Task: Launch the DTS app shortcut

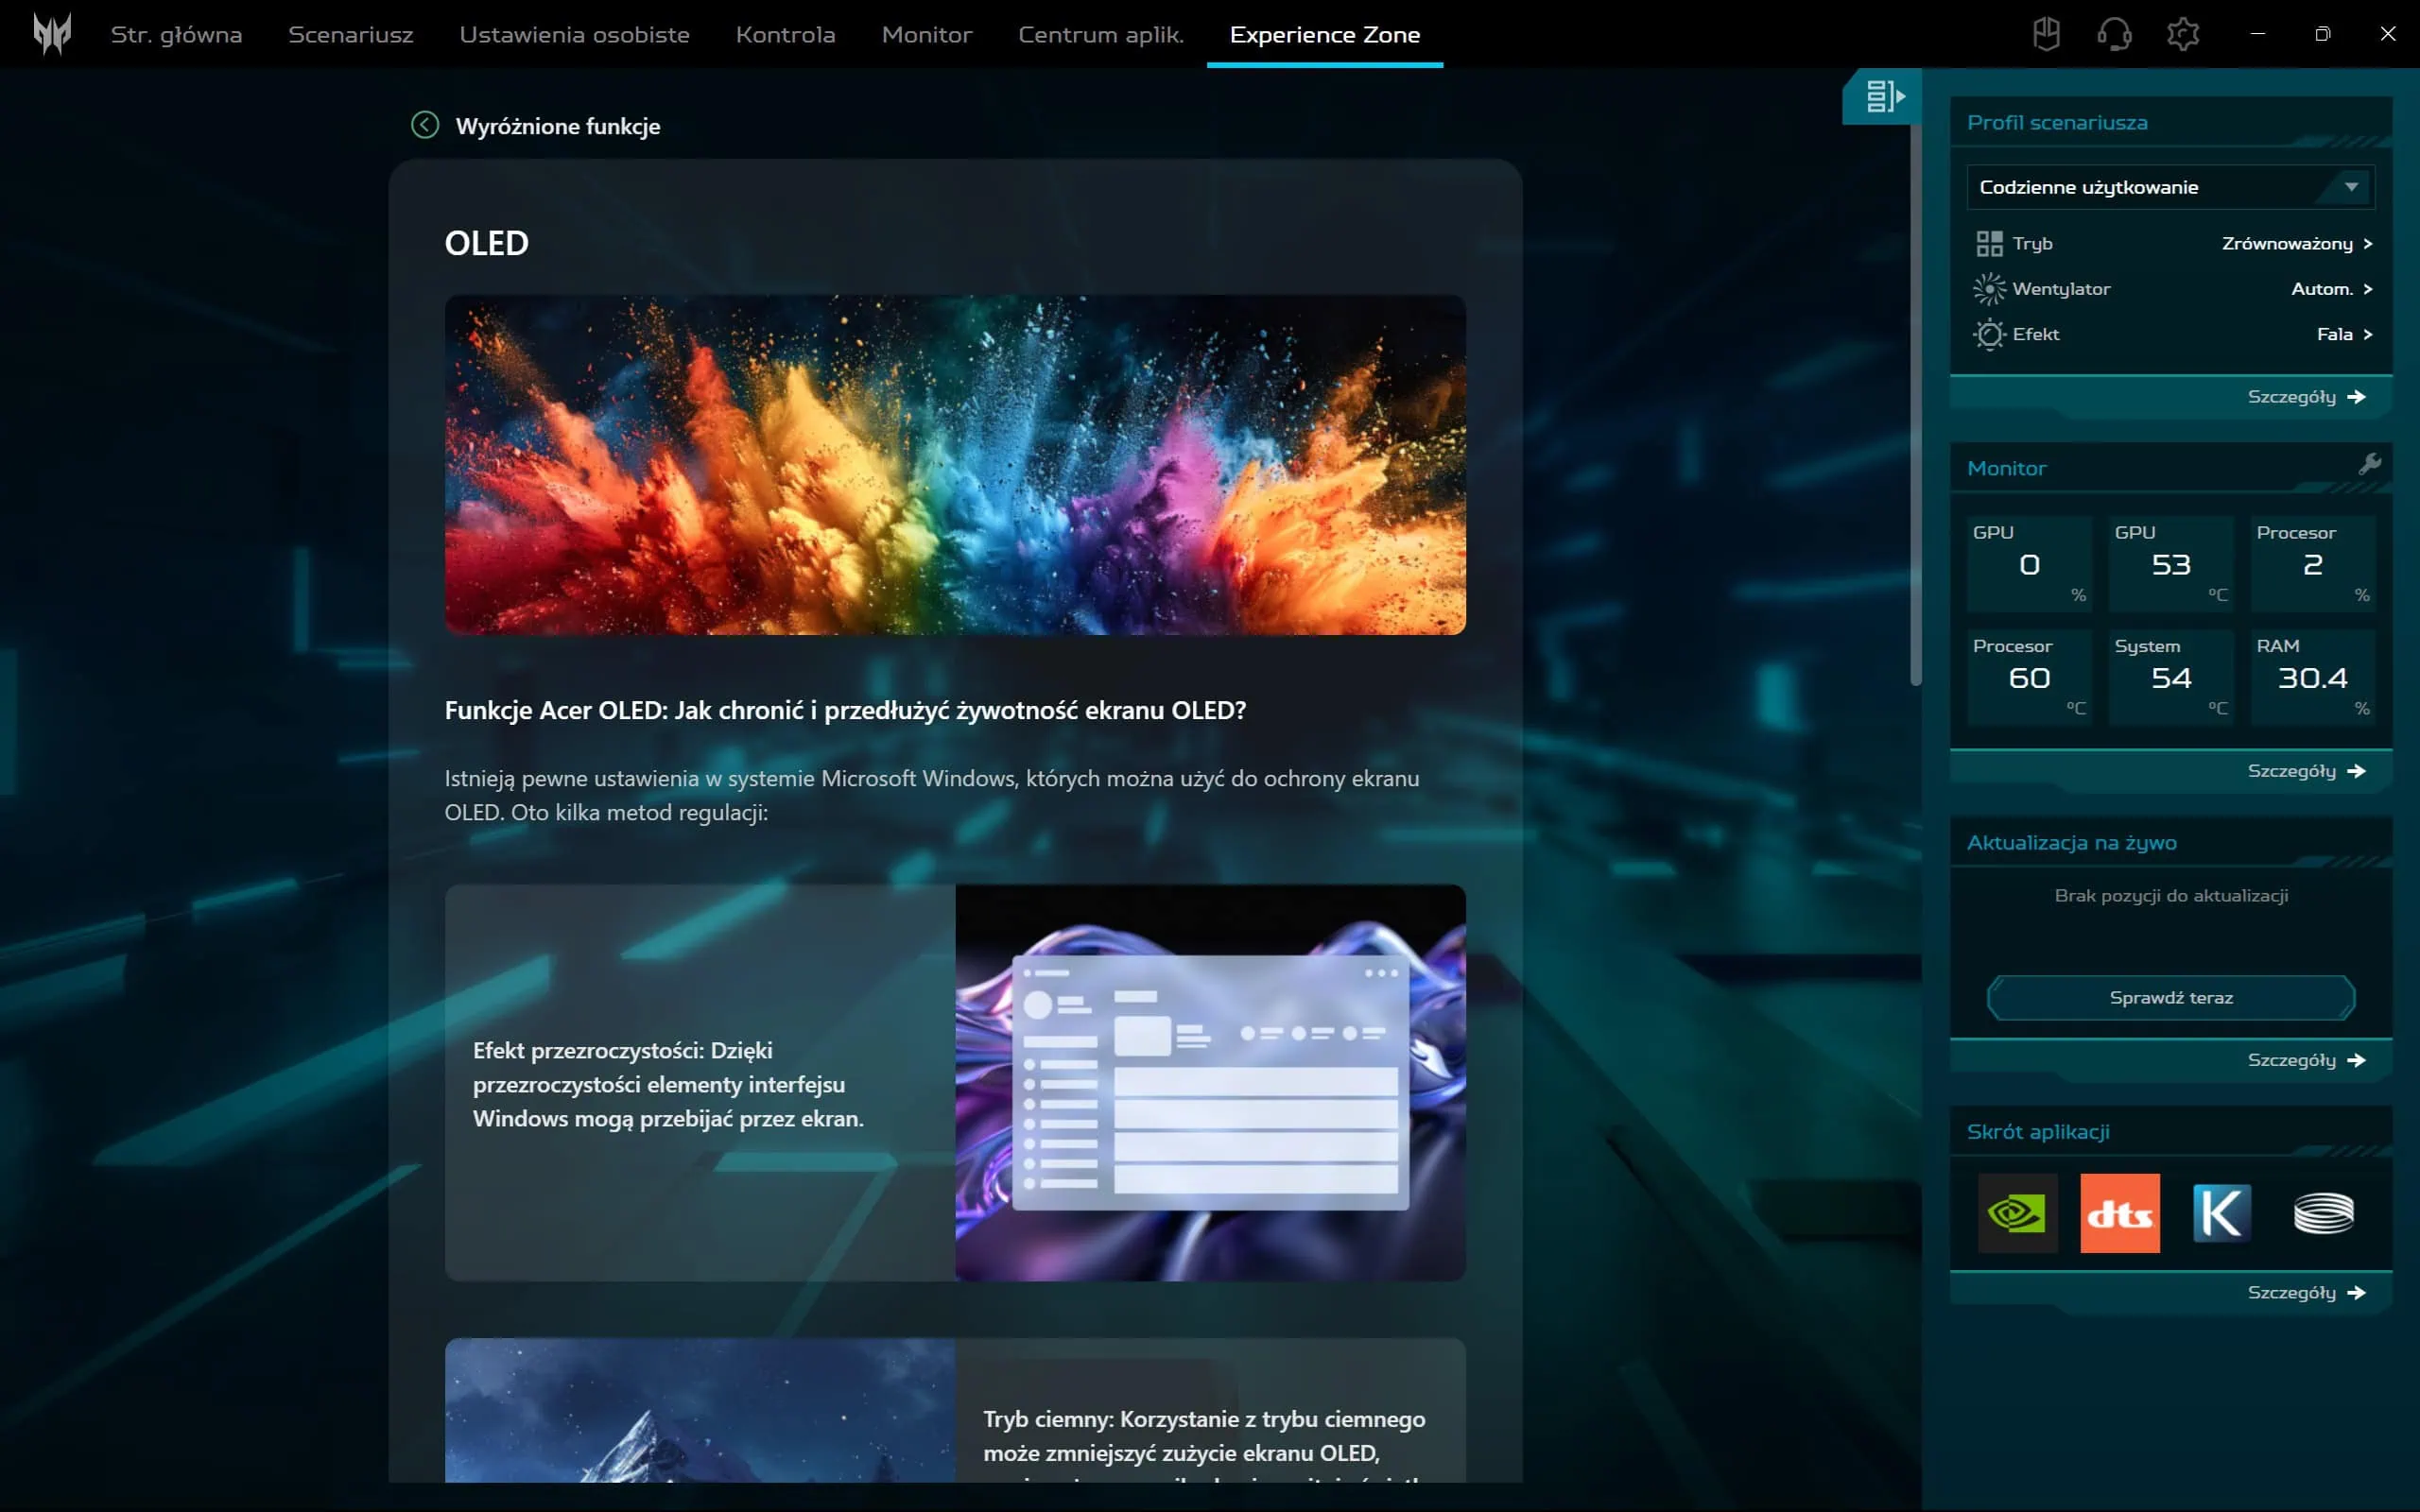Action: click(2119, 1213)
